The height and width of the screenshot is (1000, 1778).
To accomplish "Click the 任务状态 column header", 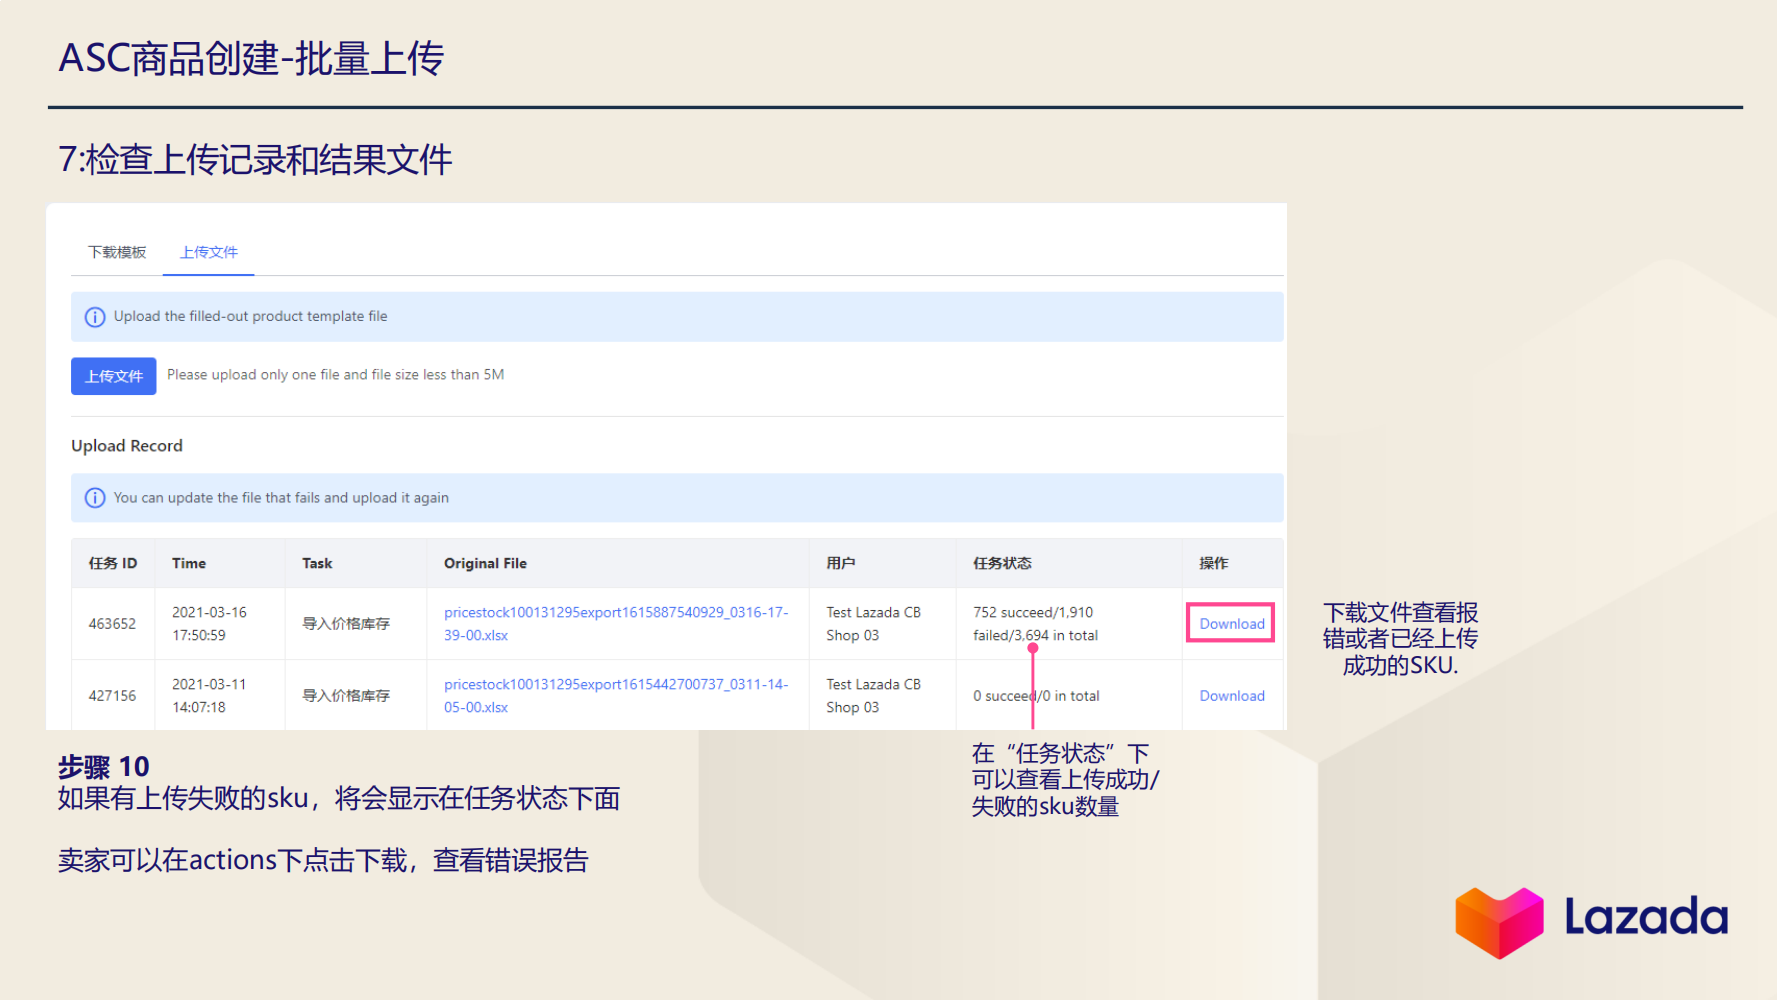I will click(1003, 563).
